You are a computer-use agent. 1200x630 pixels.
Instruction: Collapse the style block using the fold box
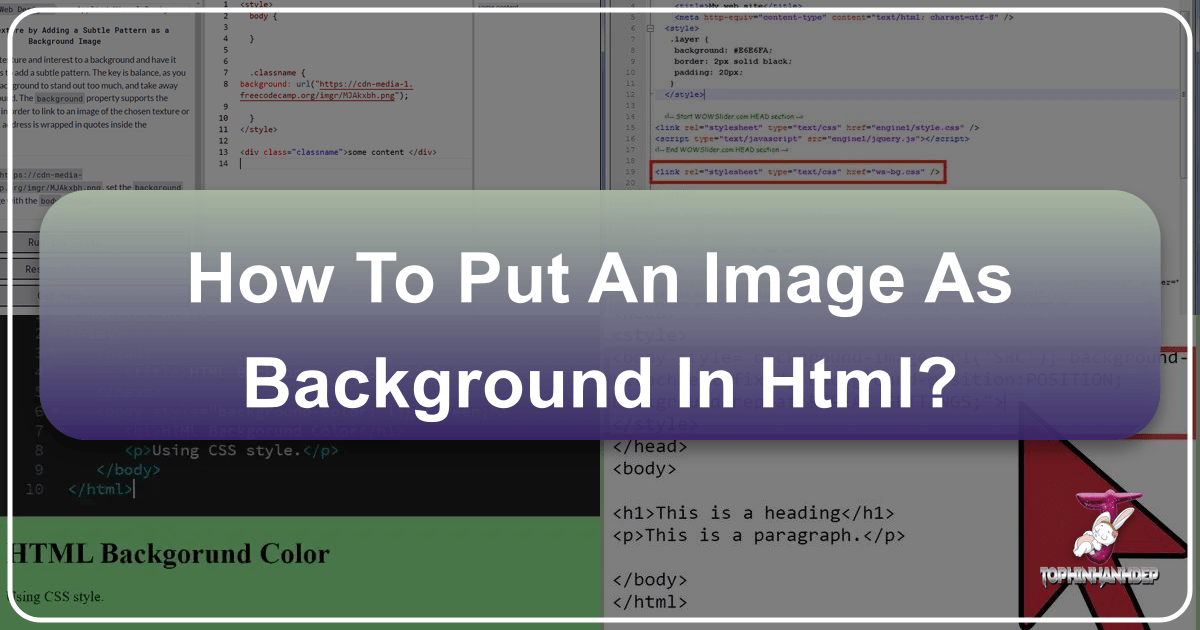[648, 28]
